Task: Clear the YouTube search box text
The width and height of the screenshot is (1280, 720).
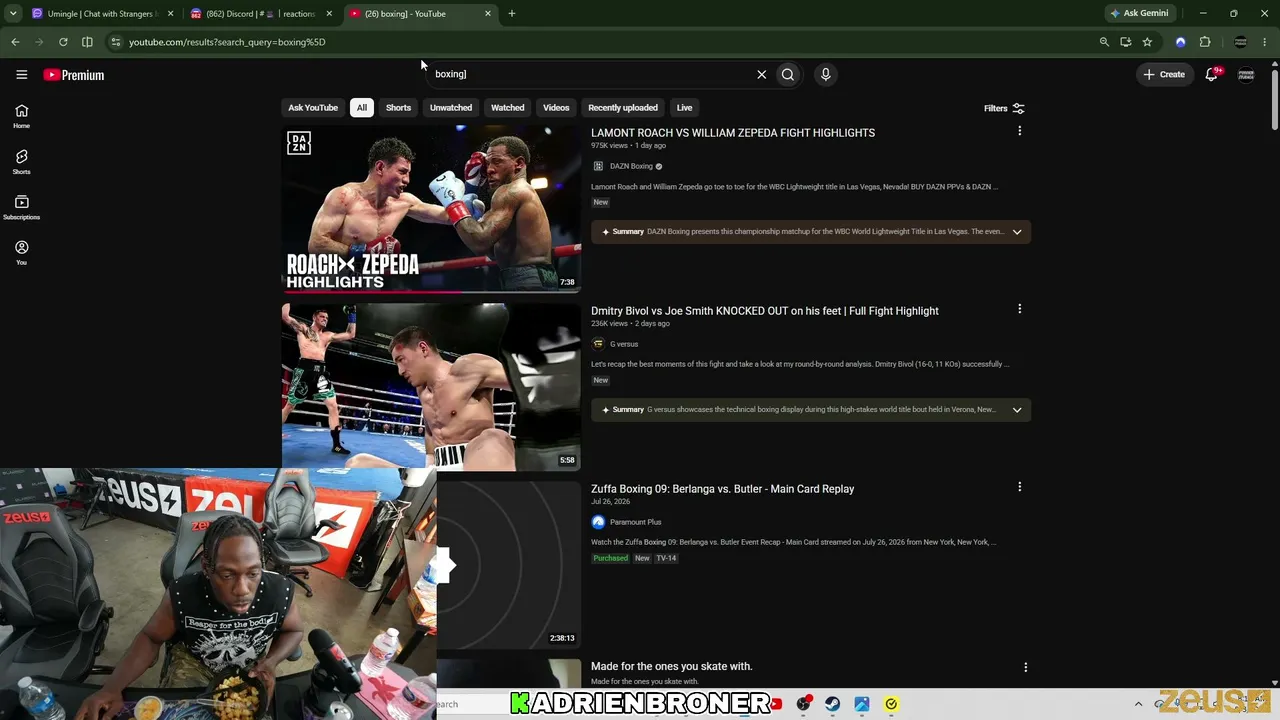Action: pos(762,74)
